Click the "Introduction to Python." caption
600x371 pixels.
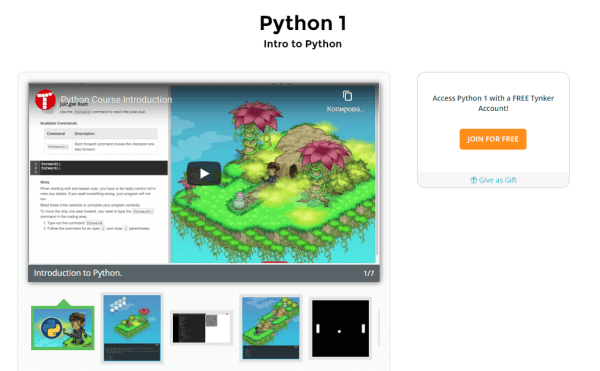[78, 273]
